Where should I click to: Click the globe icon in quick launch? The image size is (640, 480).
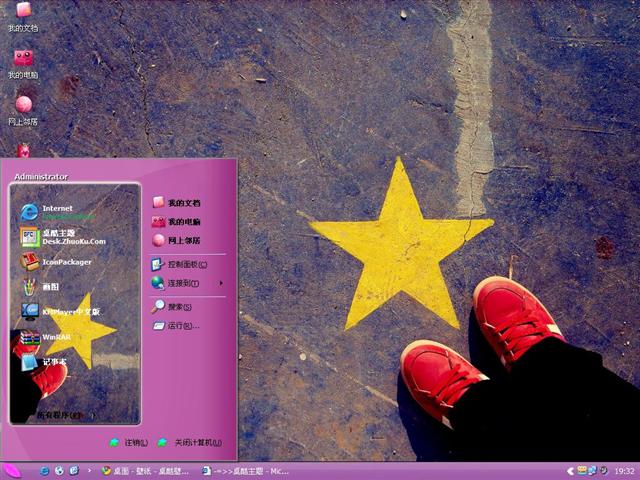click(59, 471)
